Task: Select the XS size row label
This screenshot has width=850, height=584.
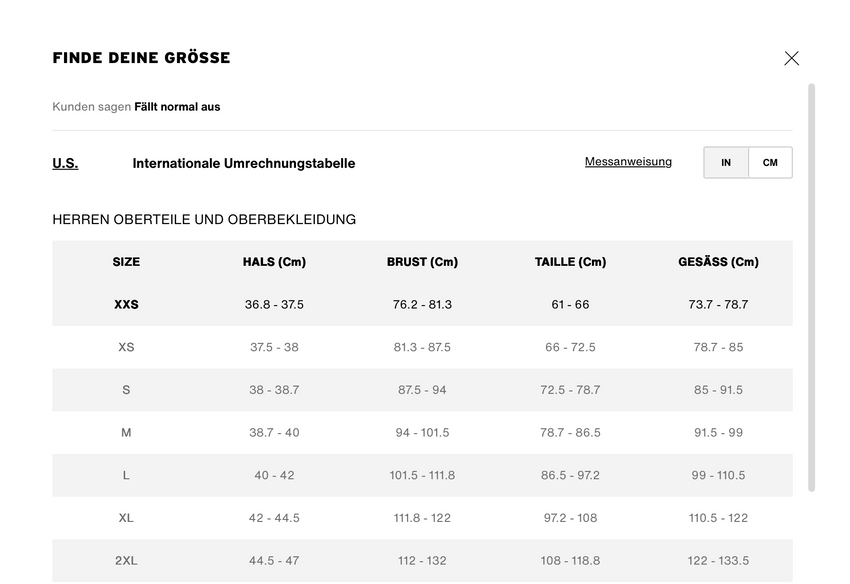Action: 126,347
